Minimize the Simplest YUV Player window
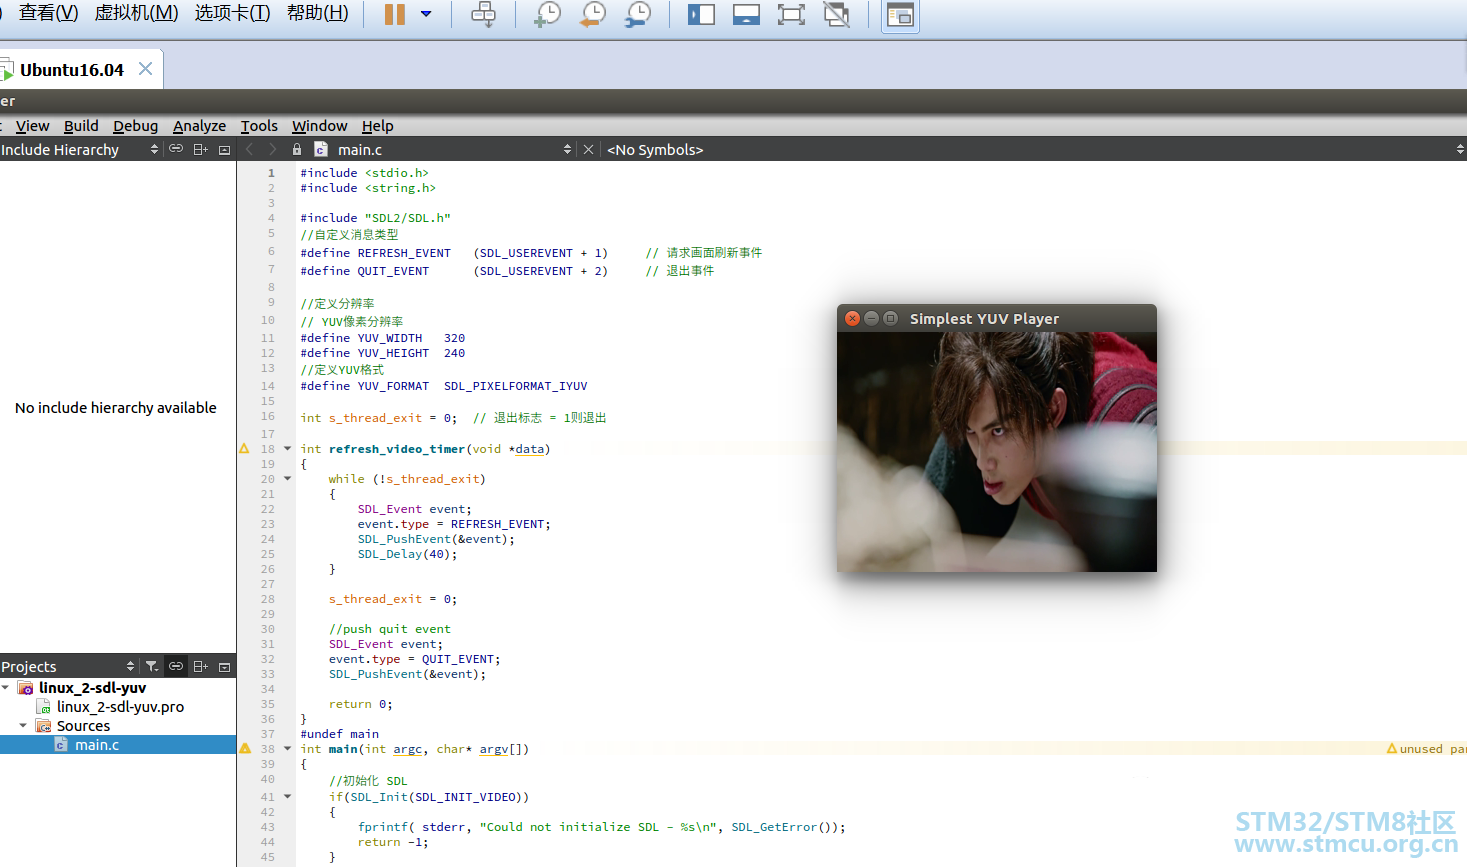Viewport: 1467px width, 867px height. (871, 318)
